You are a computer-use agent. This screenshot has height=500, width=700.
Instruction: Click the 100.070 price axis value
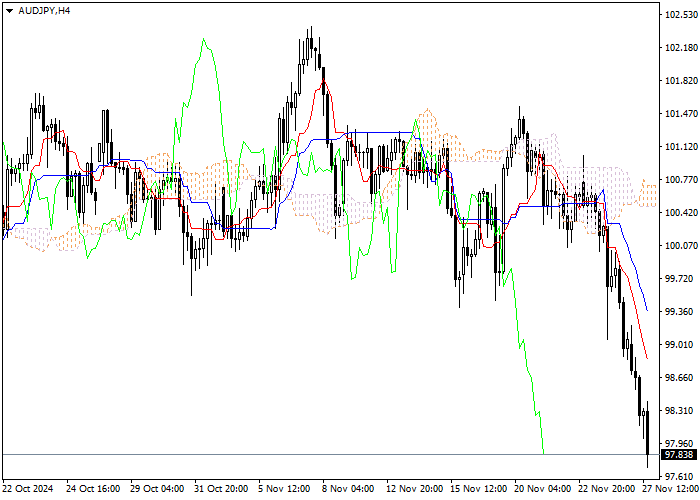[681, 246]
